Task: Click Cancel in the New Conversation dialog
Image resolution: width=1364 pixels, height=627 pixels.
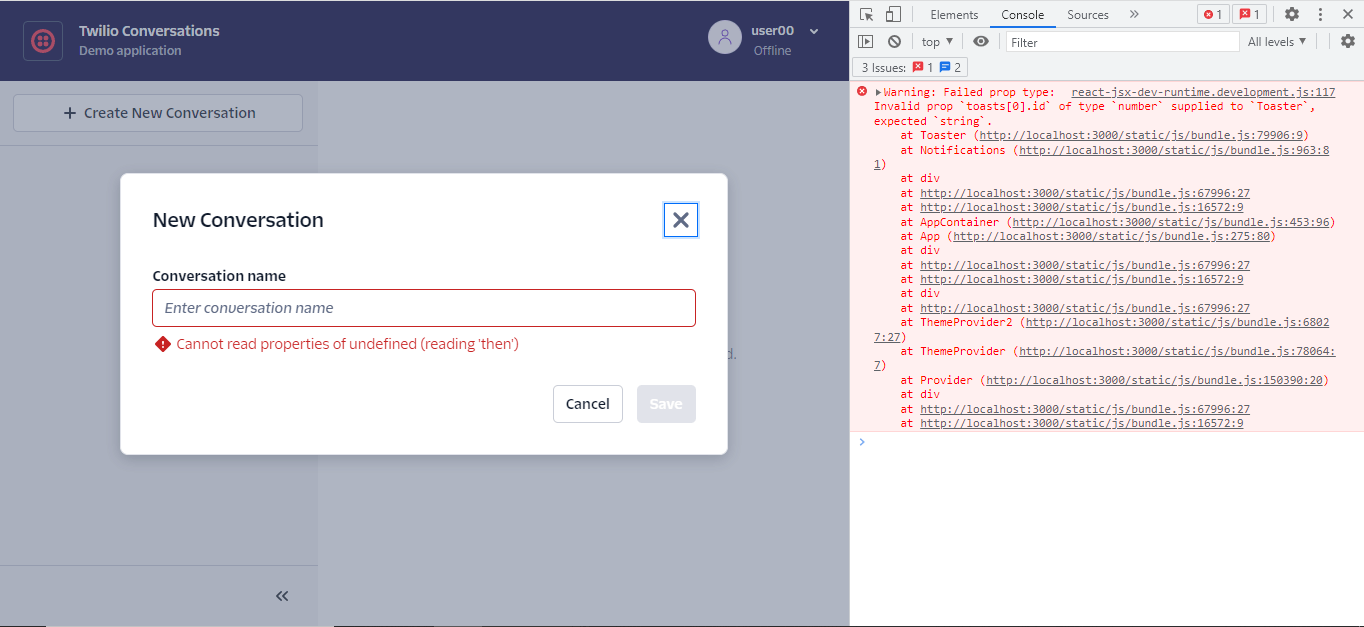Action: click(587, 403)
